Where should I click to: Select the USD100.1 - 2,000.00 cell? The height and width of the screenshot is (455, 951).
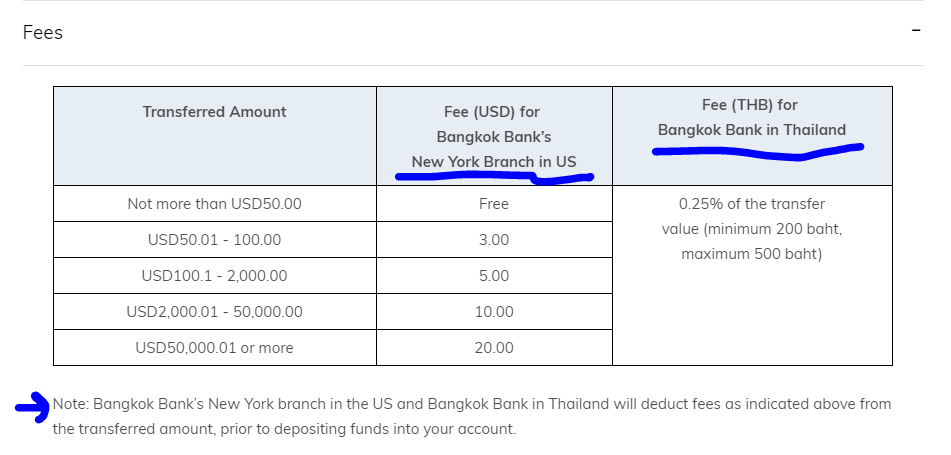(x=215, y=275)
